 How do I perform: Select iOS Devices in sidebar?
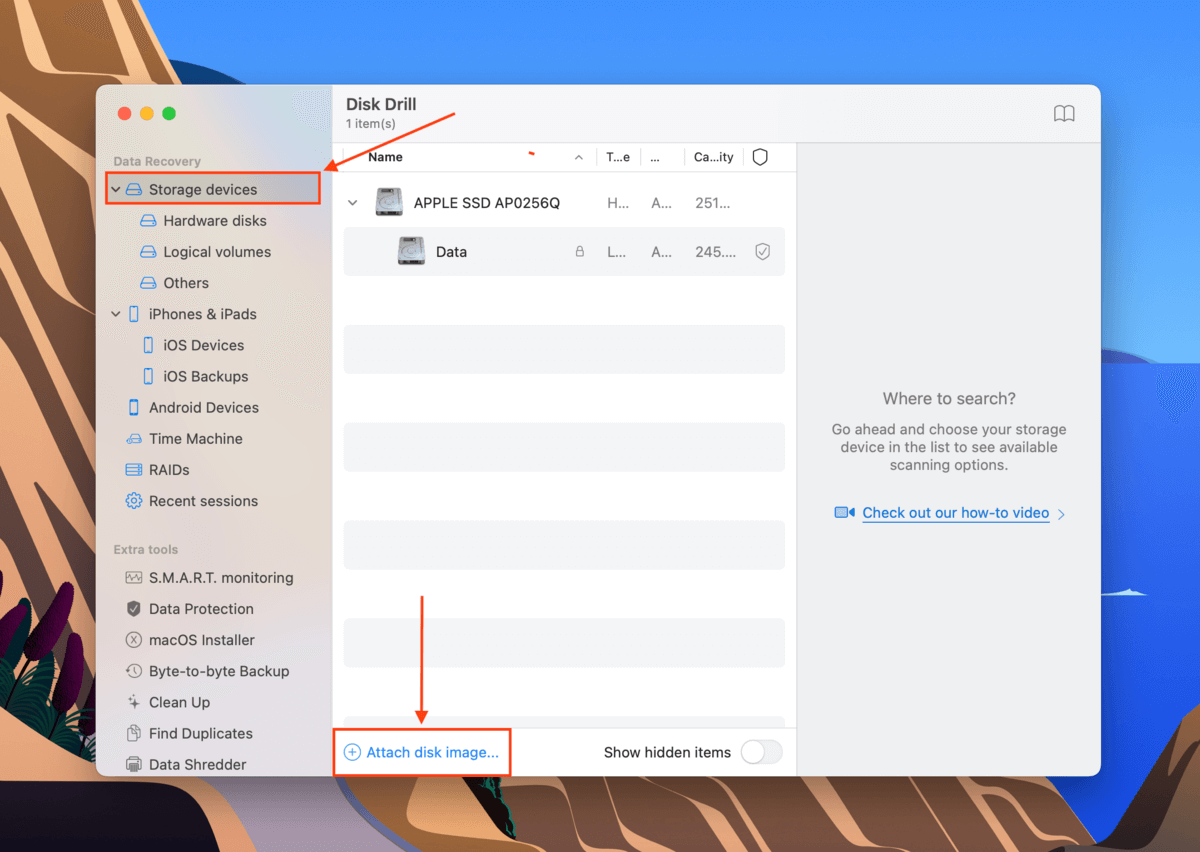pos(204,345)
